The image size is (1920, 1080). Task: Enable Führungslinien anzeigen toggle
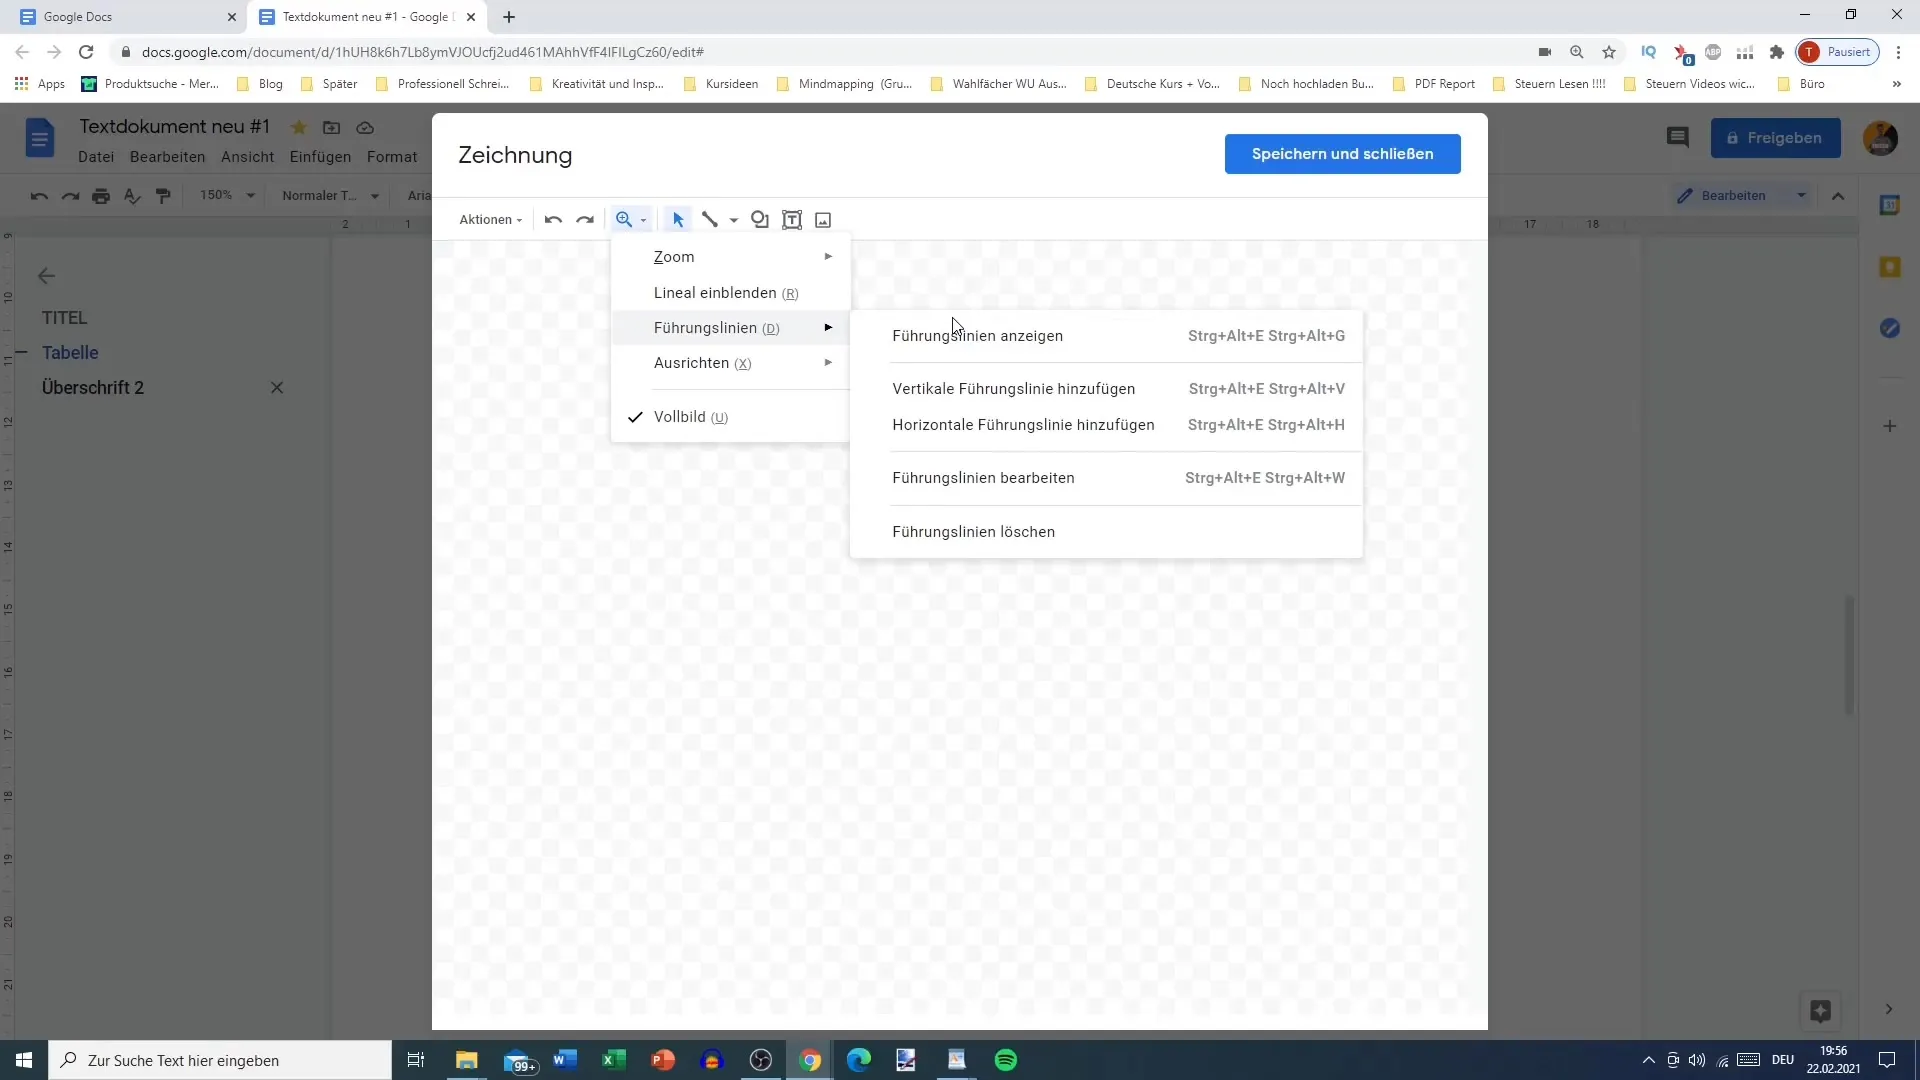point(978,334)
